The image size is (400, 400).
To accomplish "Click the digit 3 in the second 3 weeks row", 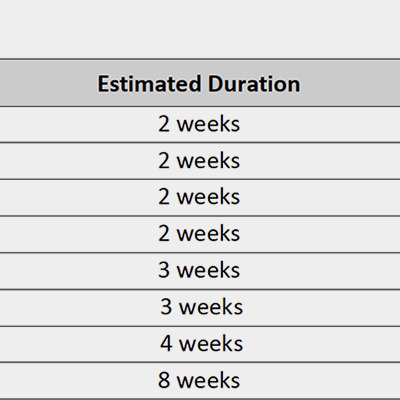I will tap(166, 307).
